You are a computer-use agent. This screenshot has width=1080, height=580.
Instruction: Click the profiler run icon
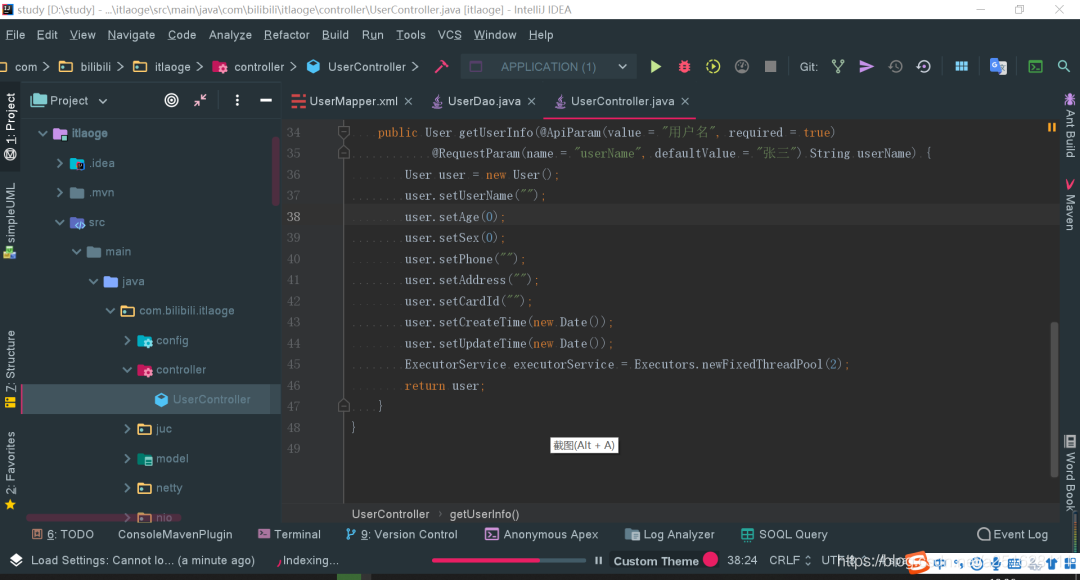click(x=742, y=67)
